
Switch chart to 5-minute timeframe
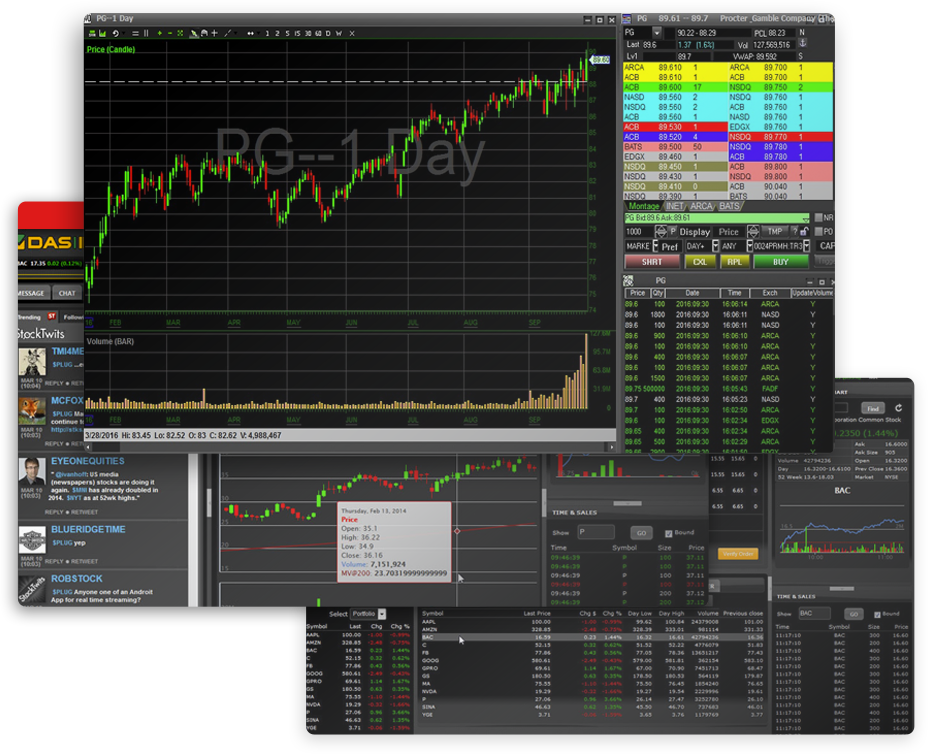coord(288,34)
